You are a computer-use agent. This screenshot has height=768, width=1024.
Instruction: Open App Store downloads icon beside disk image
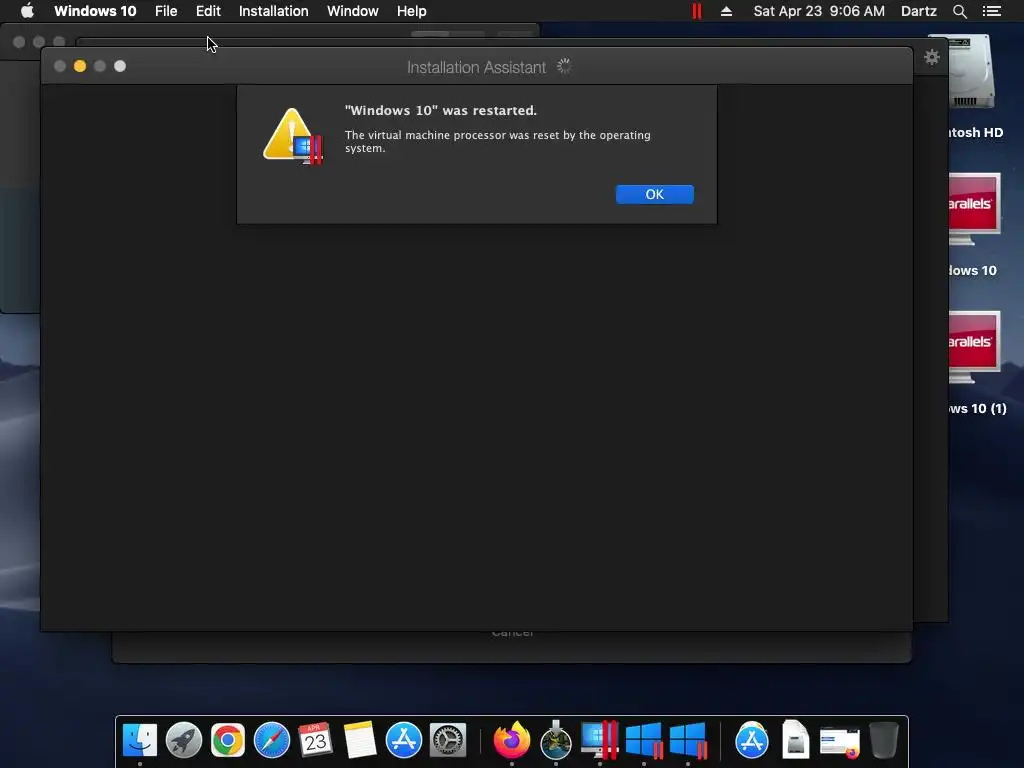(x=752, y=740)
